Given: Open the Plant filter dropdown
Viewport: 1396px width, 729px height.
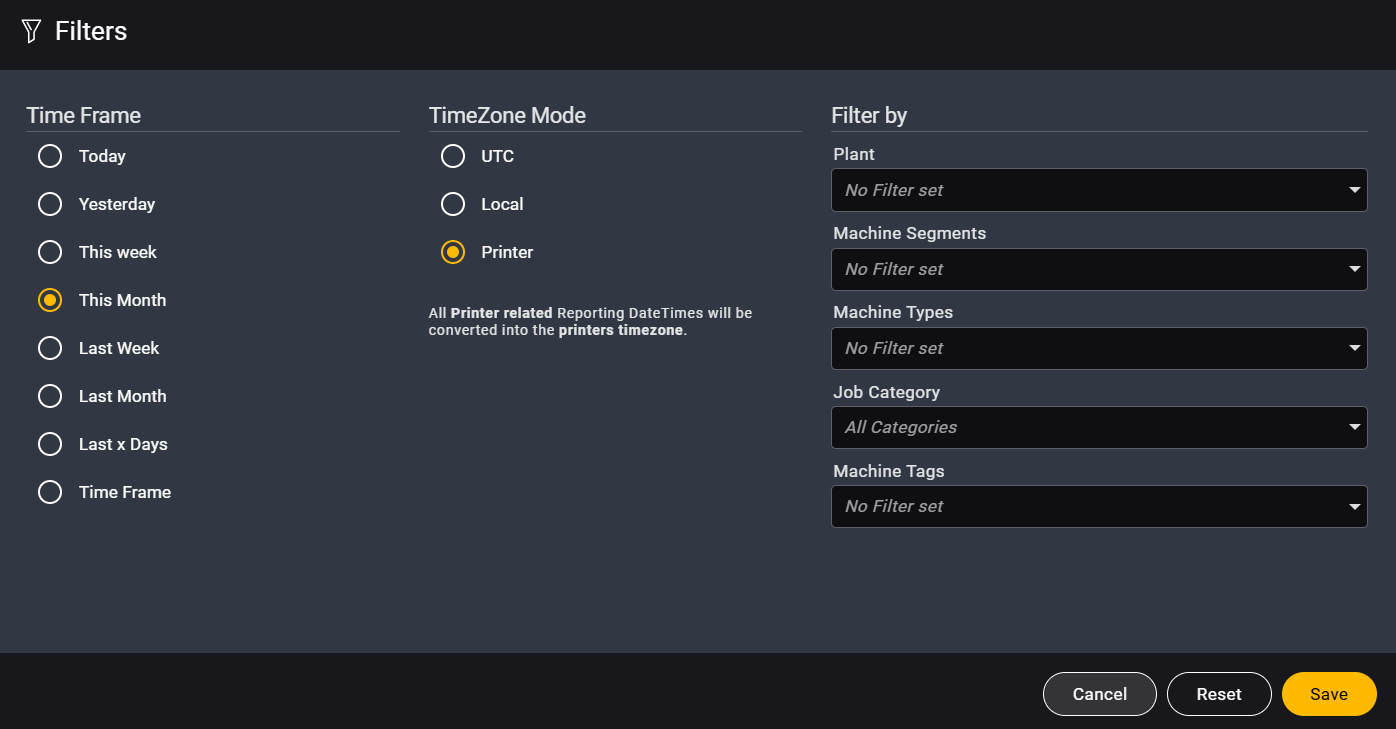Looking at the screenshot, I should pyautogui.click(x=1100, y=190).
